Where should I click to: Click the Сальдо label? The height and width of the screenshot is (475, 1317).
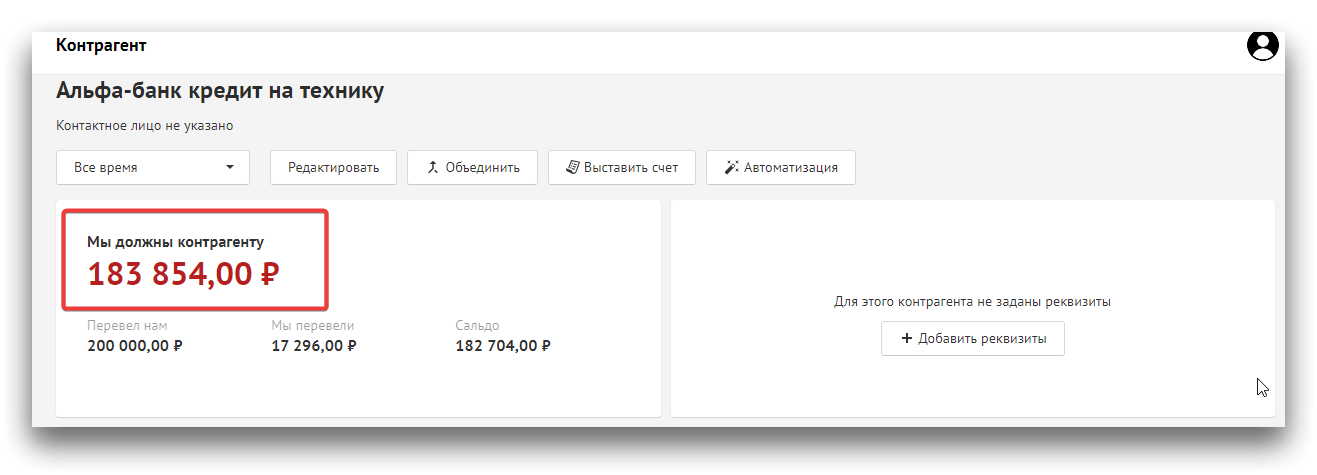point(477,326)
